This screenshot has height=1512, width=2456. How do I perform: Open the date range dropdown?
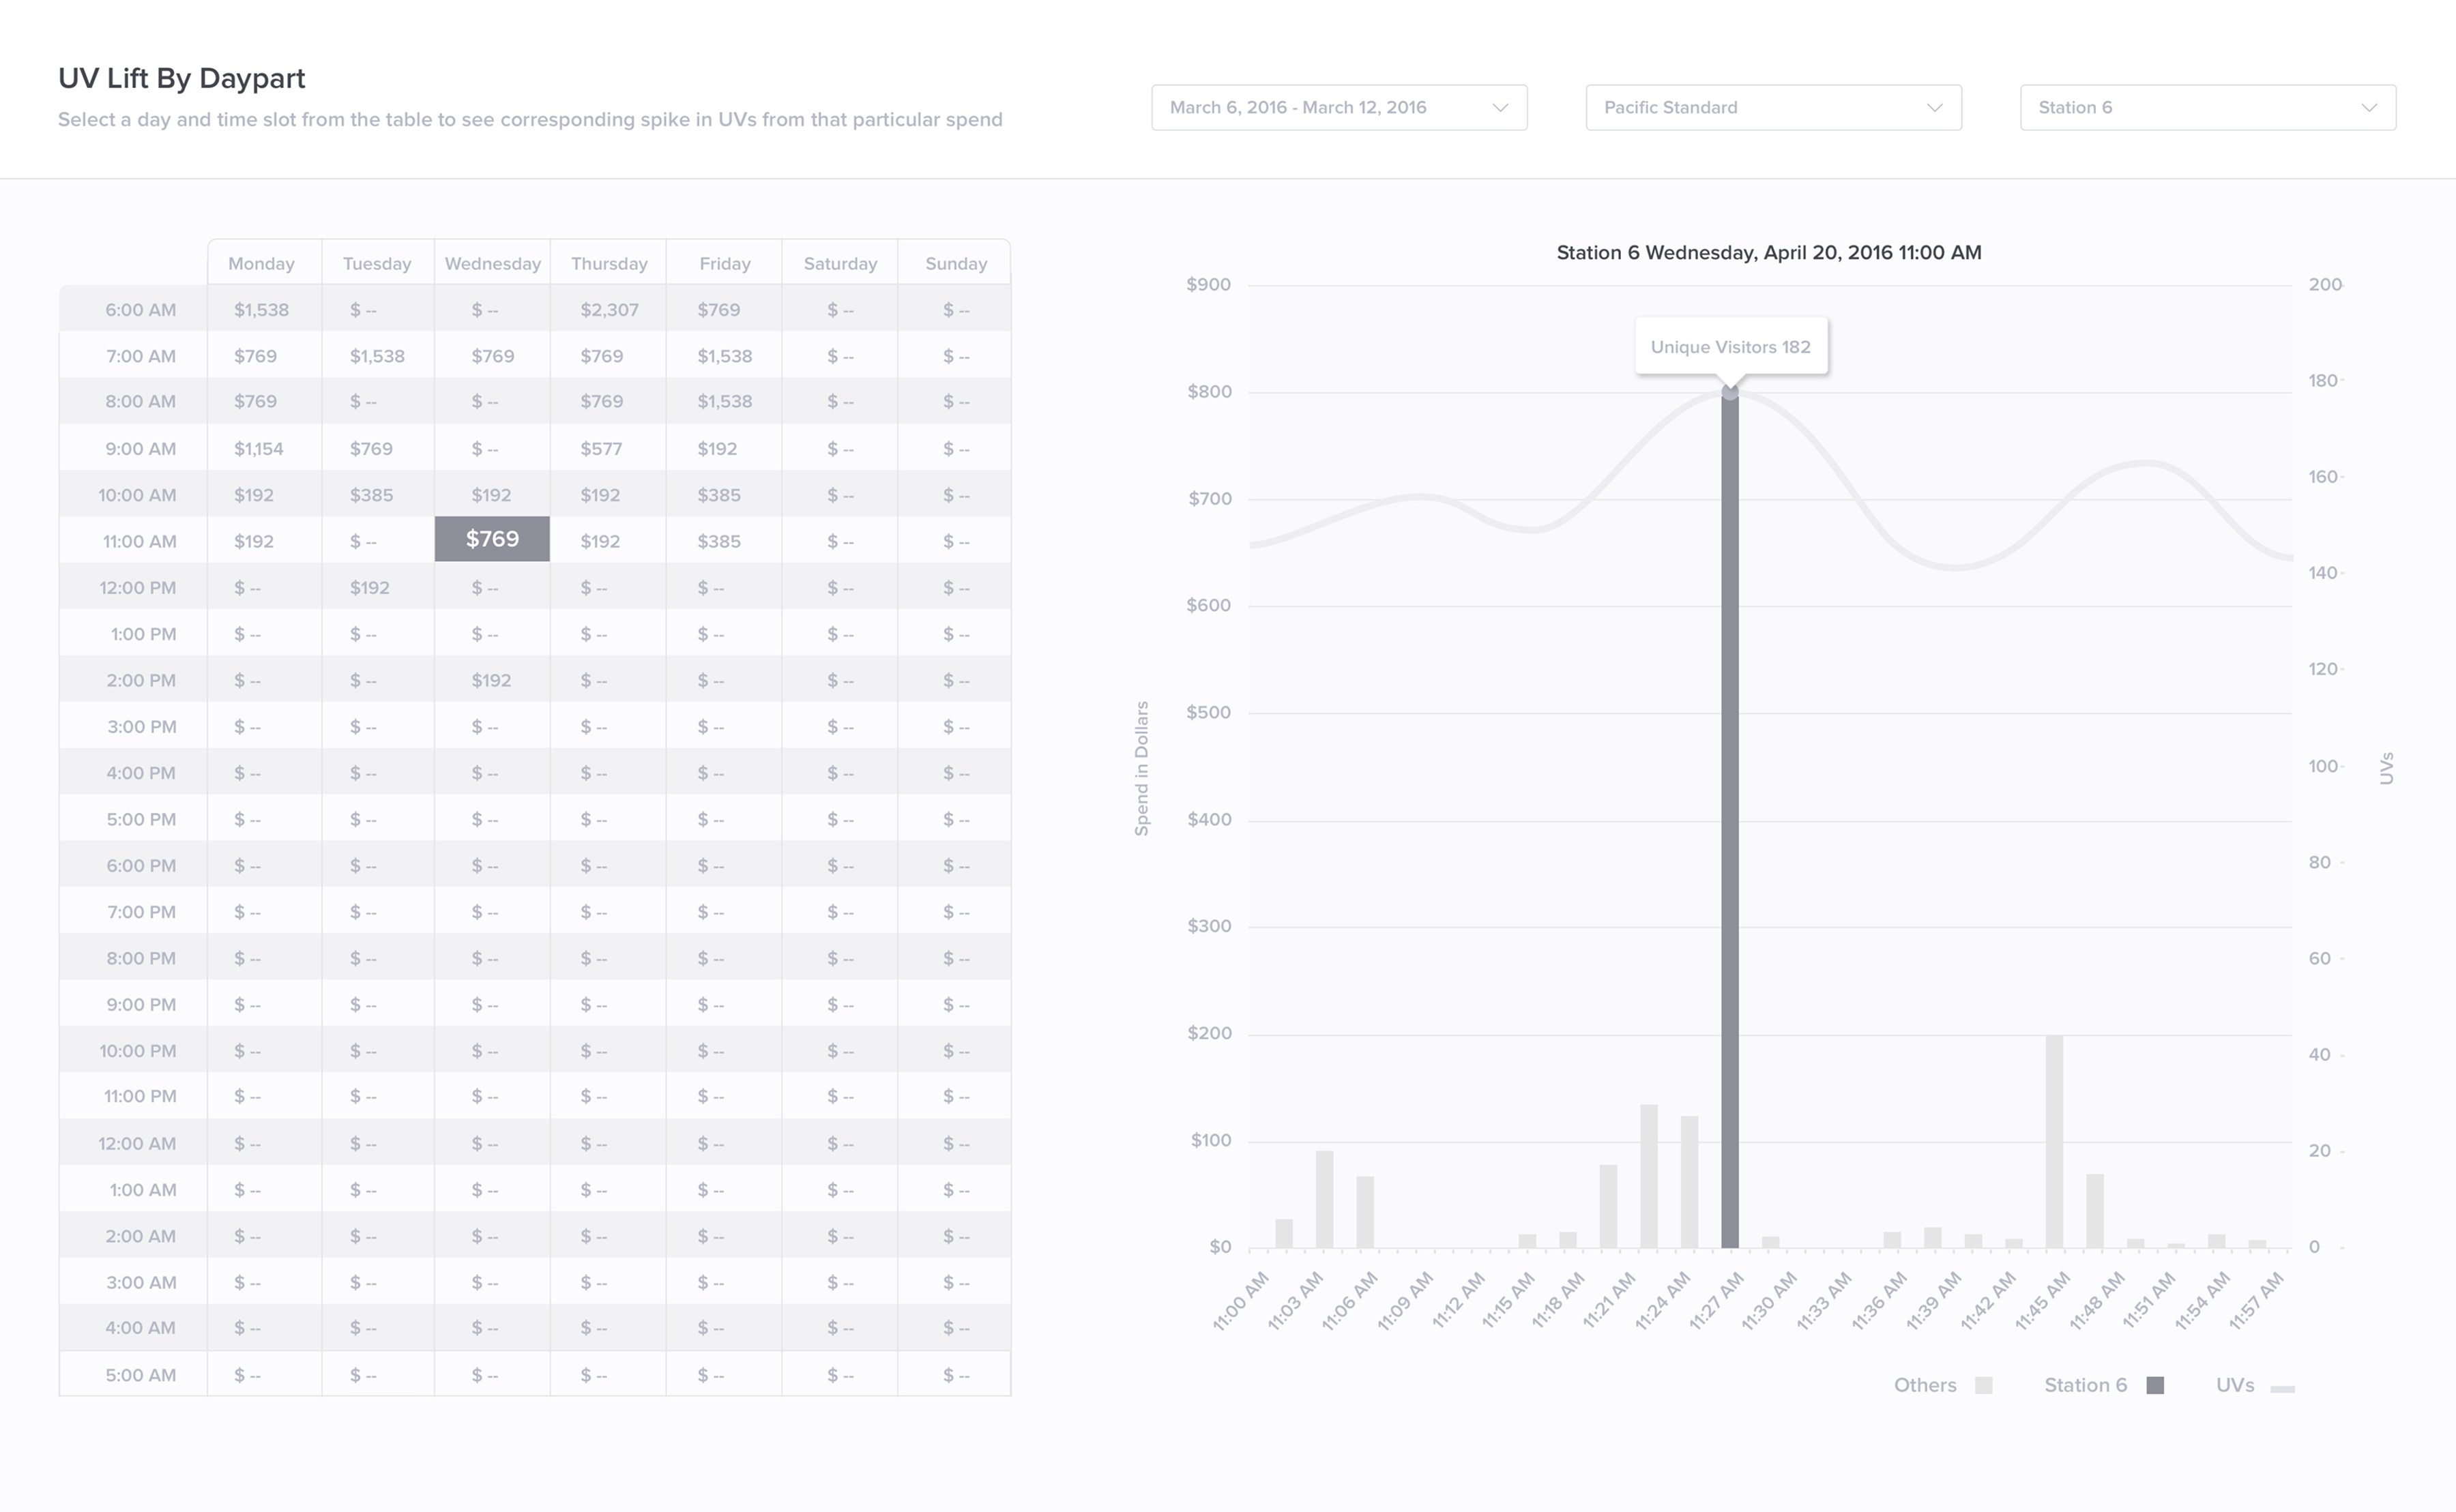click(x=1338, y=107)
